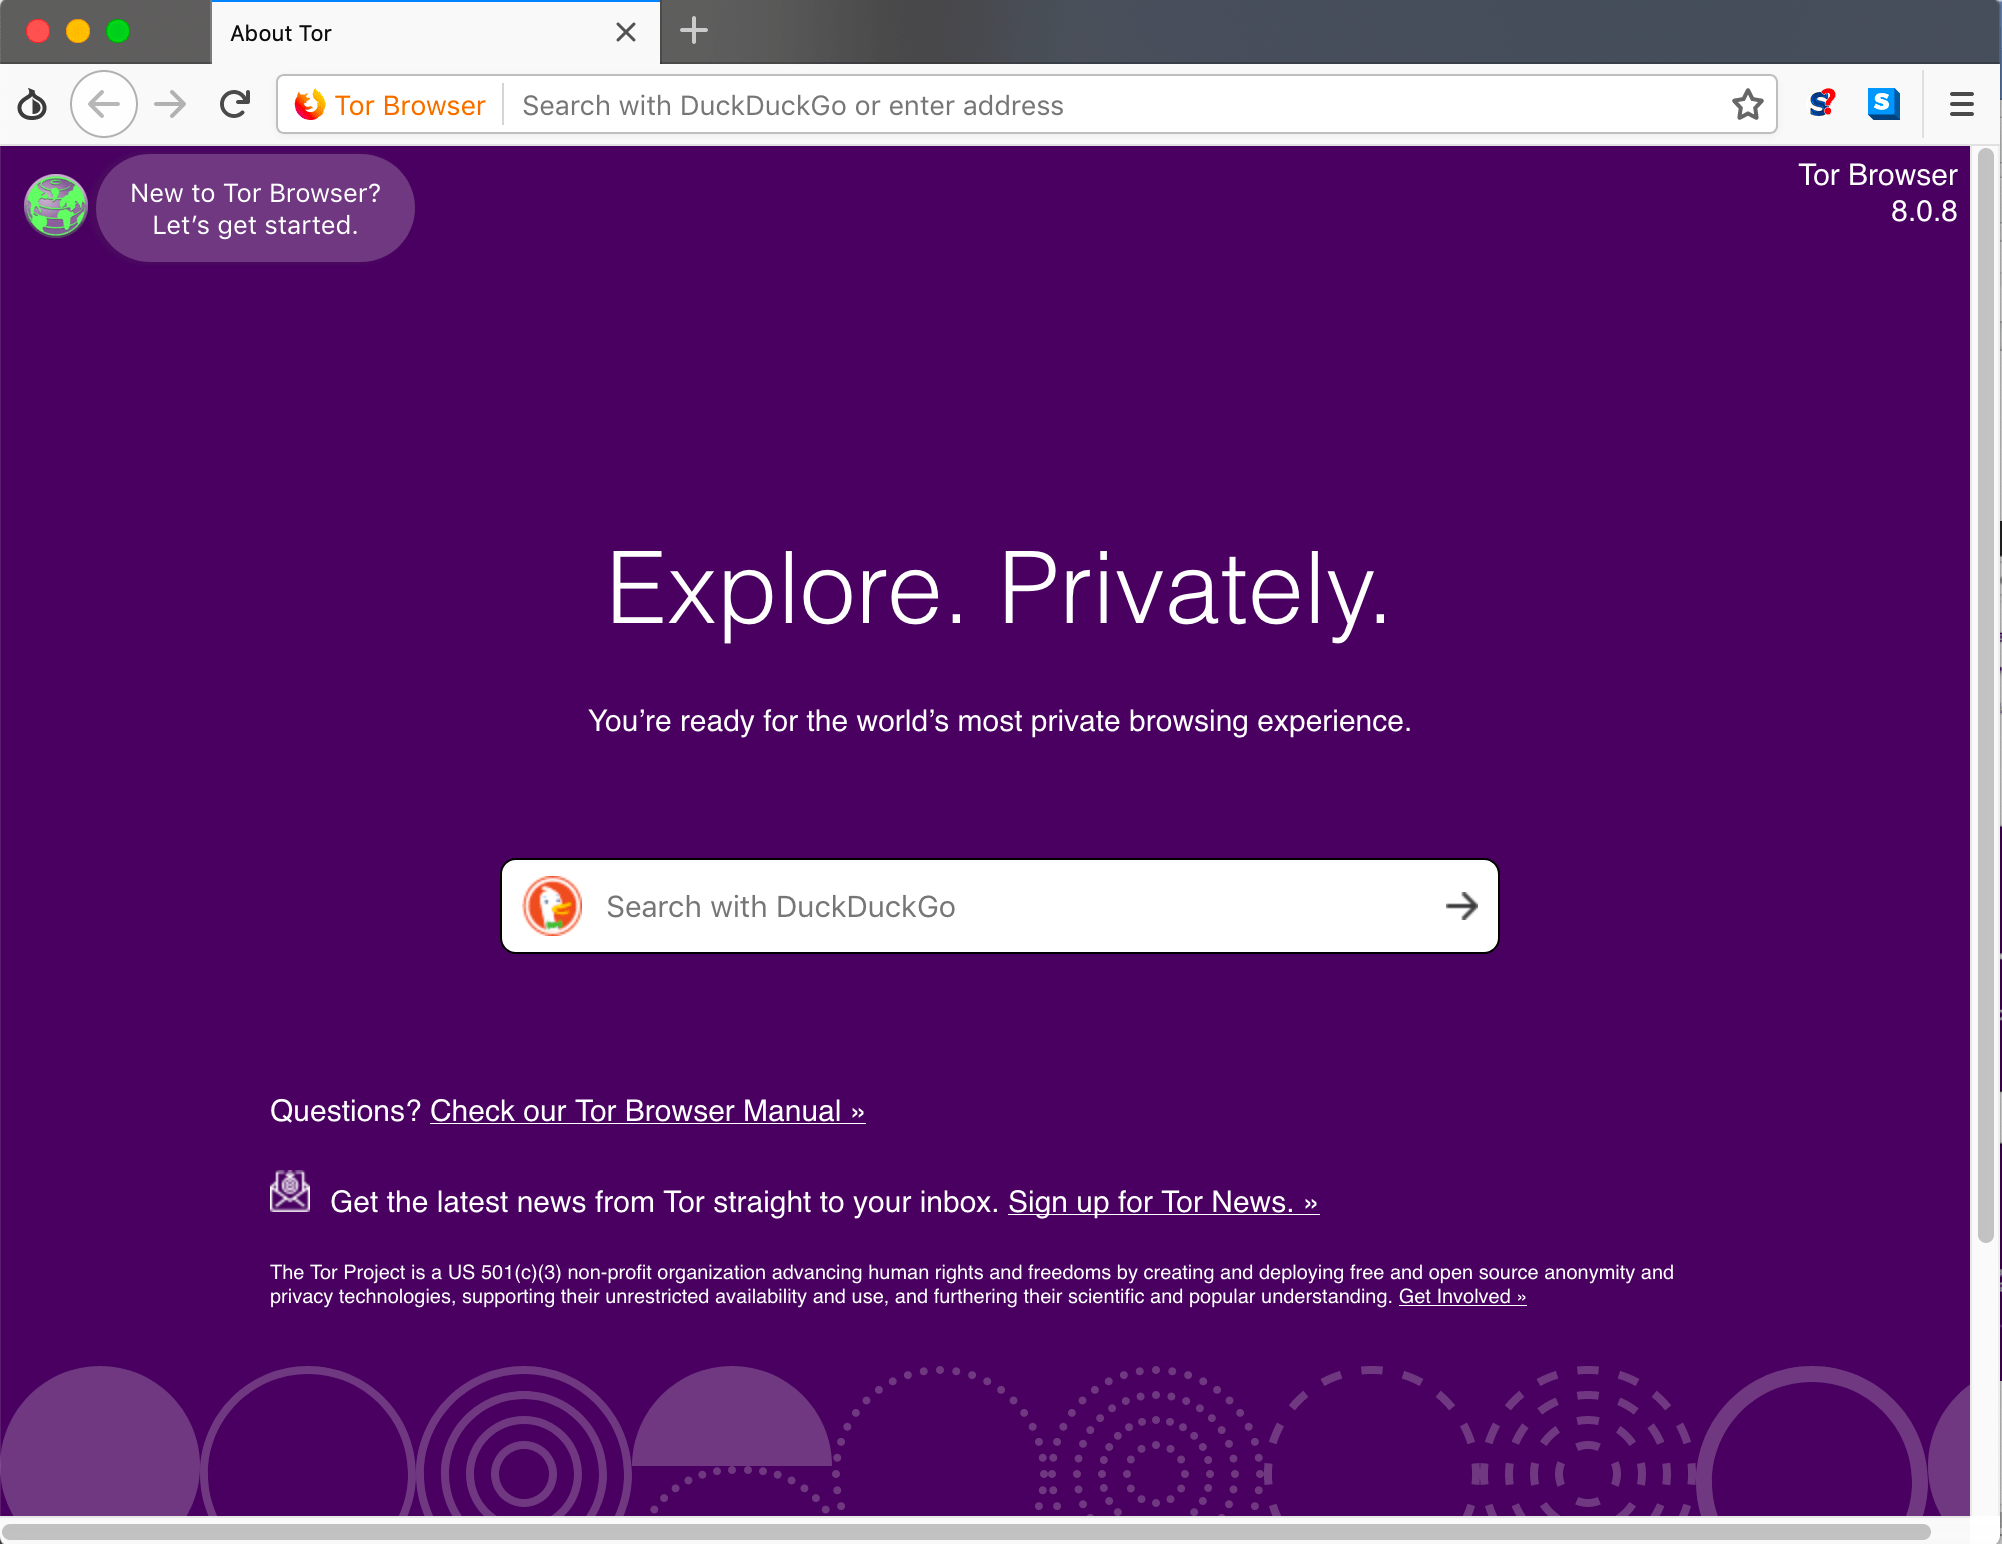Click the envelope icon beside Tor News text
The image size is (2002, 1544).
(290, 1191)
